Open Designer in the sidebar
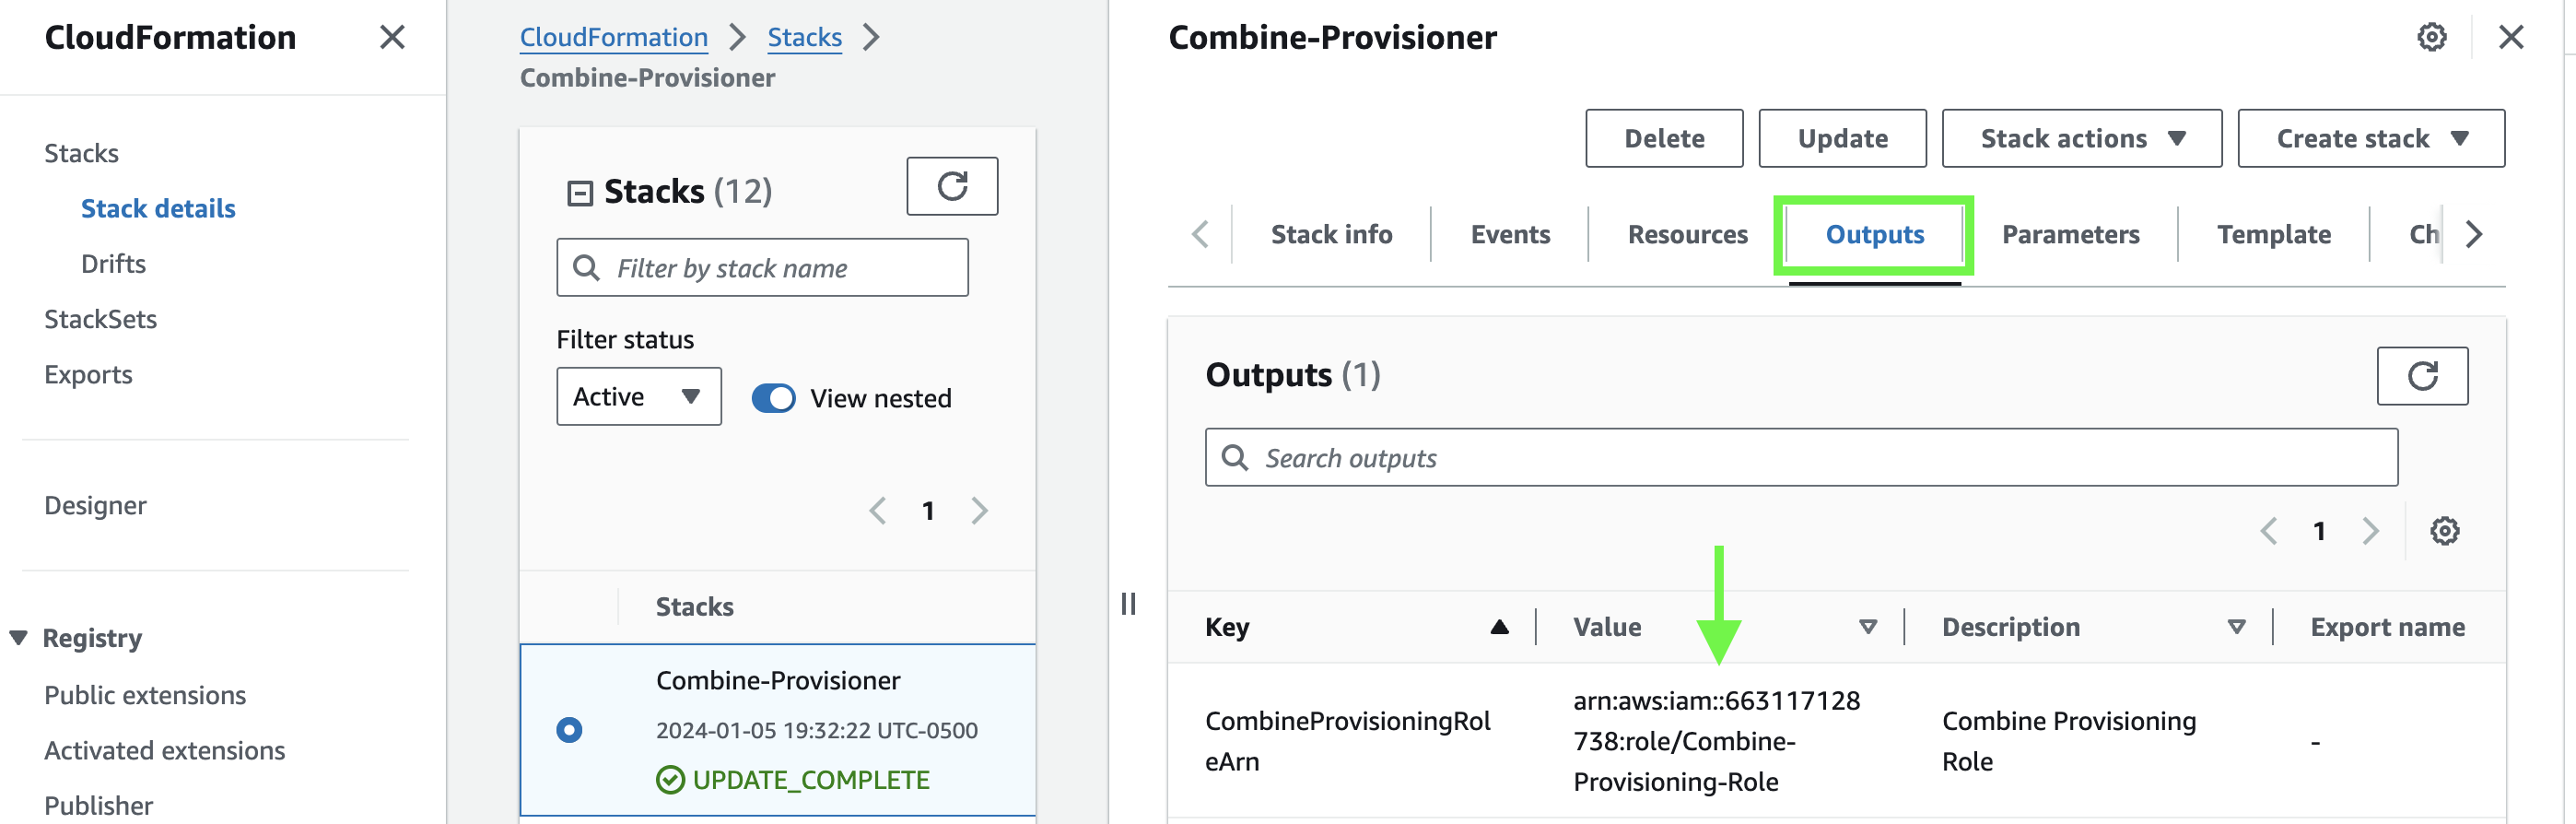This screenshot has height=824, width=2576. tap(95, 505)
